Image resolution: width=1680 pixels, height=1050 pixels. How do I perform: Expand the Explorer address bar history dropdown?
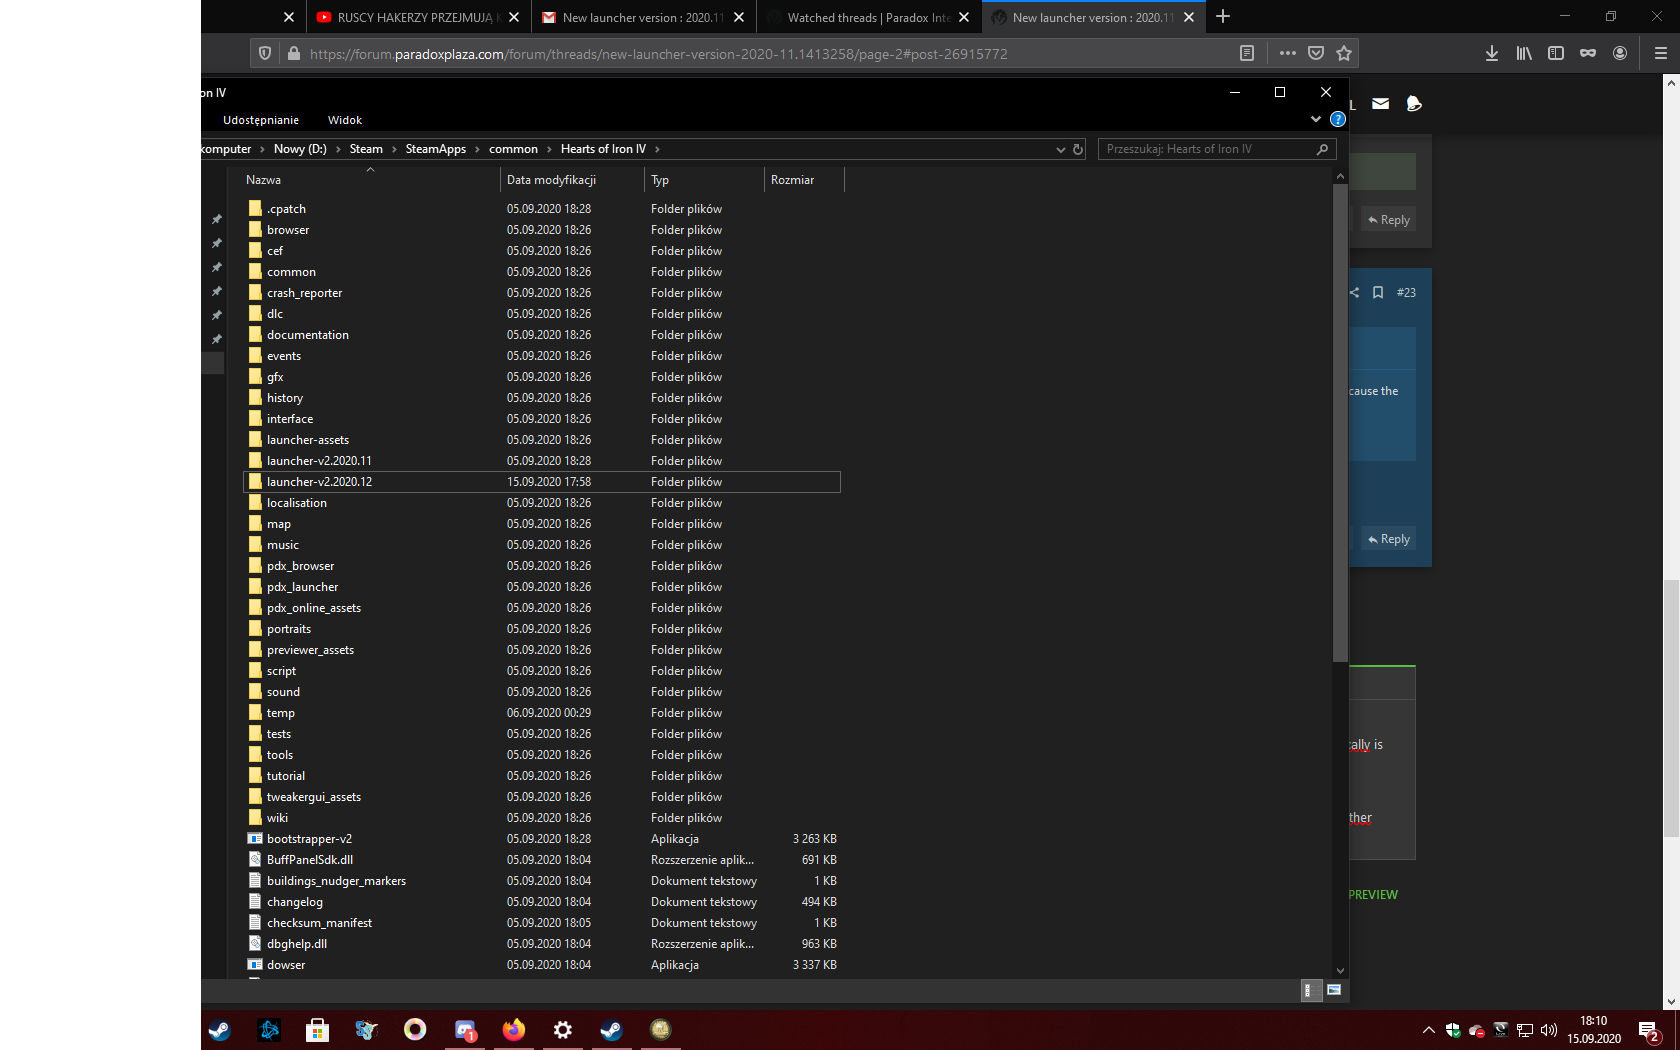click(1060, 149)
